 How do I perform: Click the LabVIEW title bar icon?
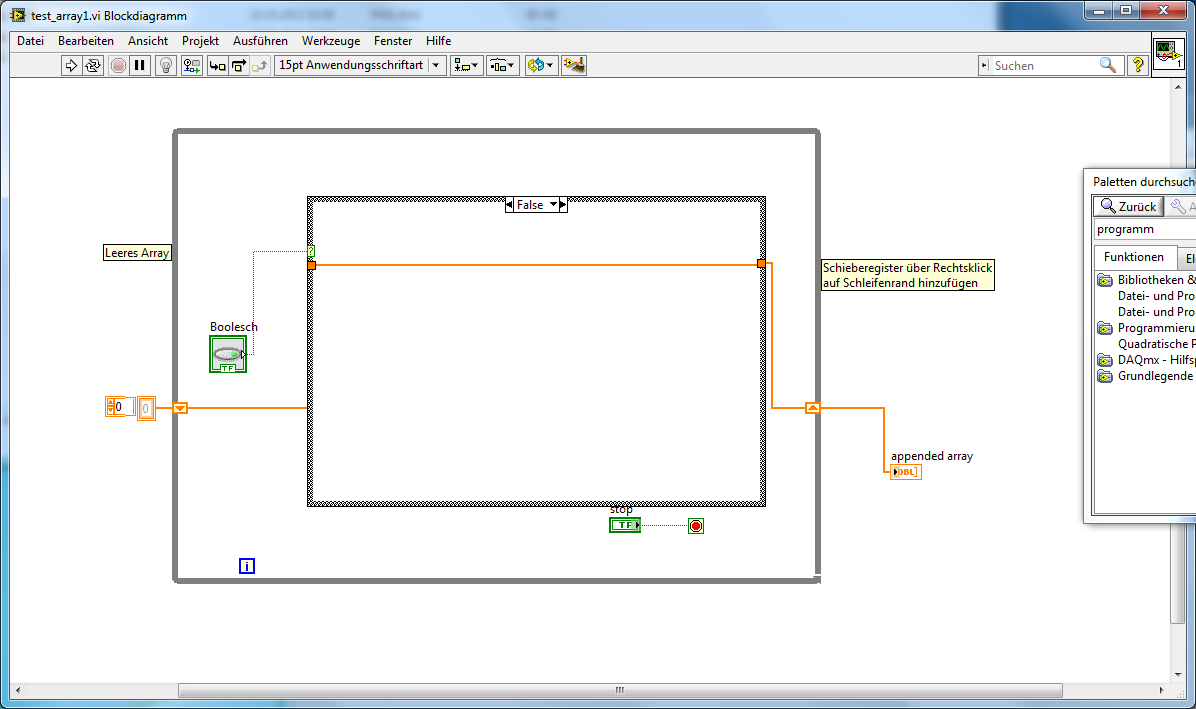click(x=18, y=15)
